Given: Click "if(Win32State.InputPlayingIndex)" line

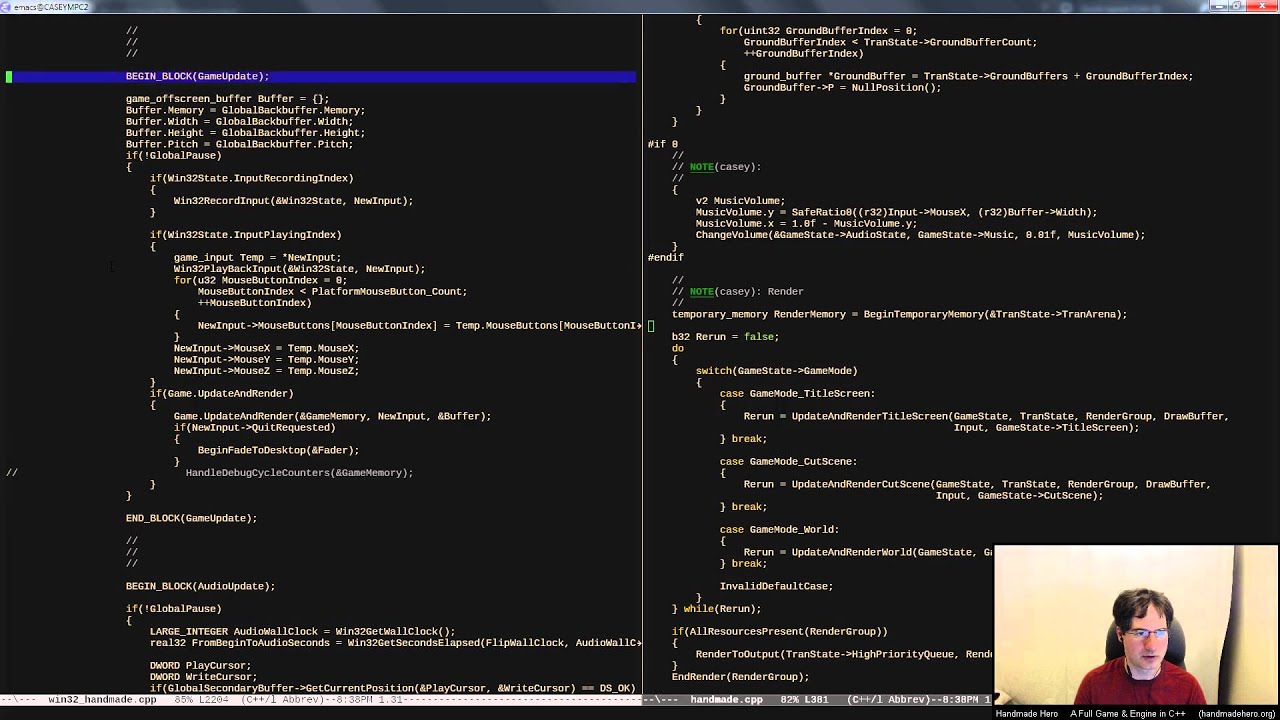Looking at the screenshot, I should (245, 235).
